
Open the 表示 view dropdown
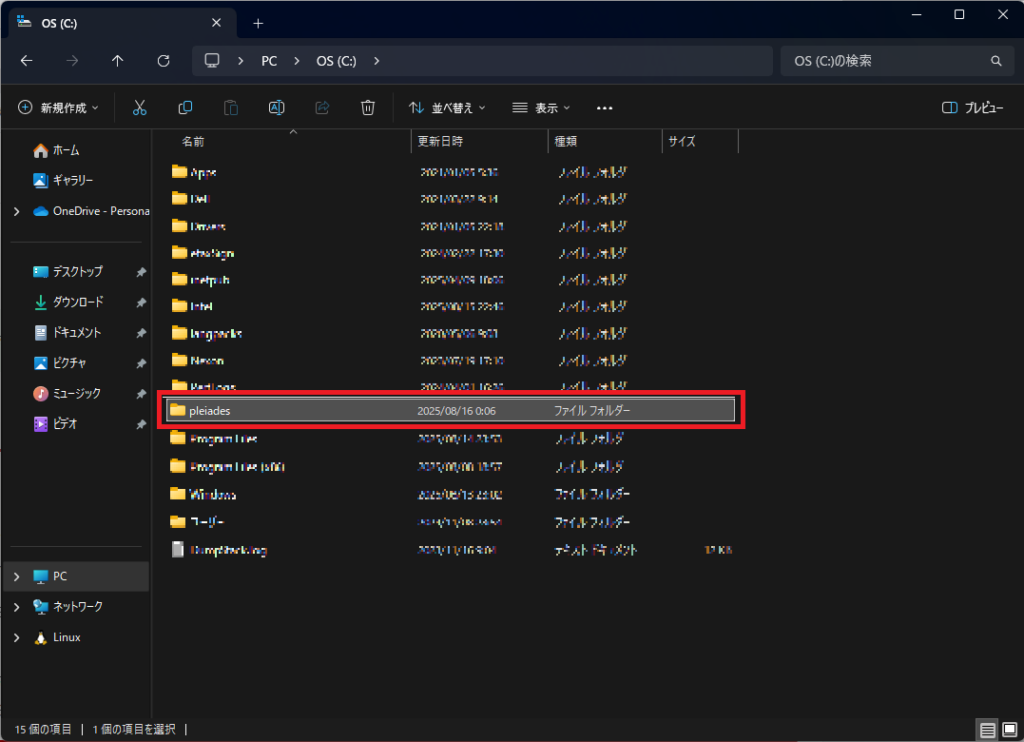click(x=541, y=107)
